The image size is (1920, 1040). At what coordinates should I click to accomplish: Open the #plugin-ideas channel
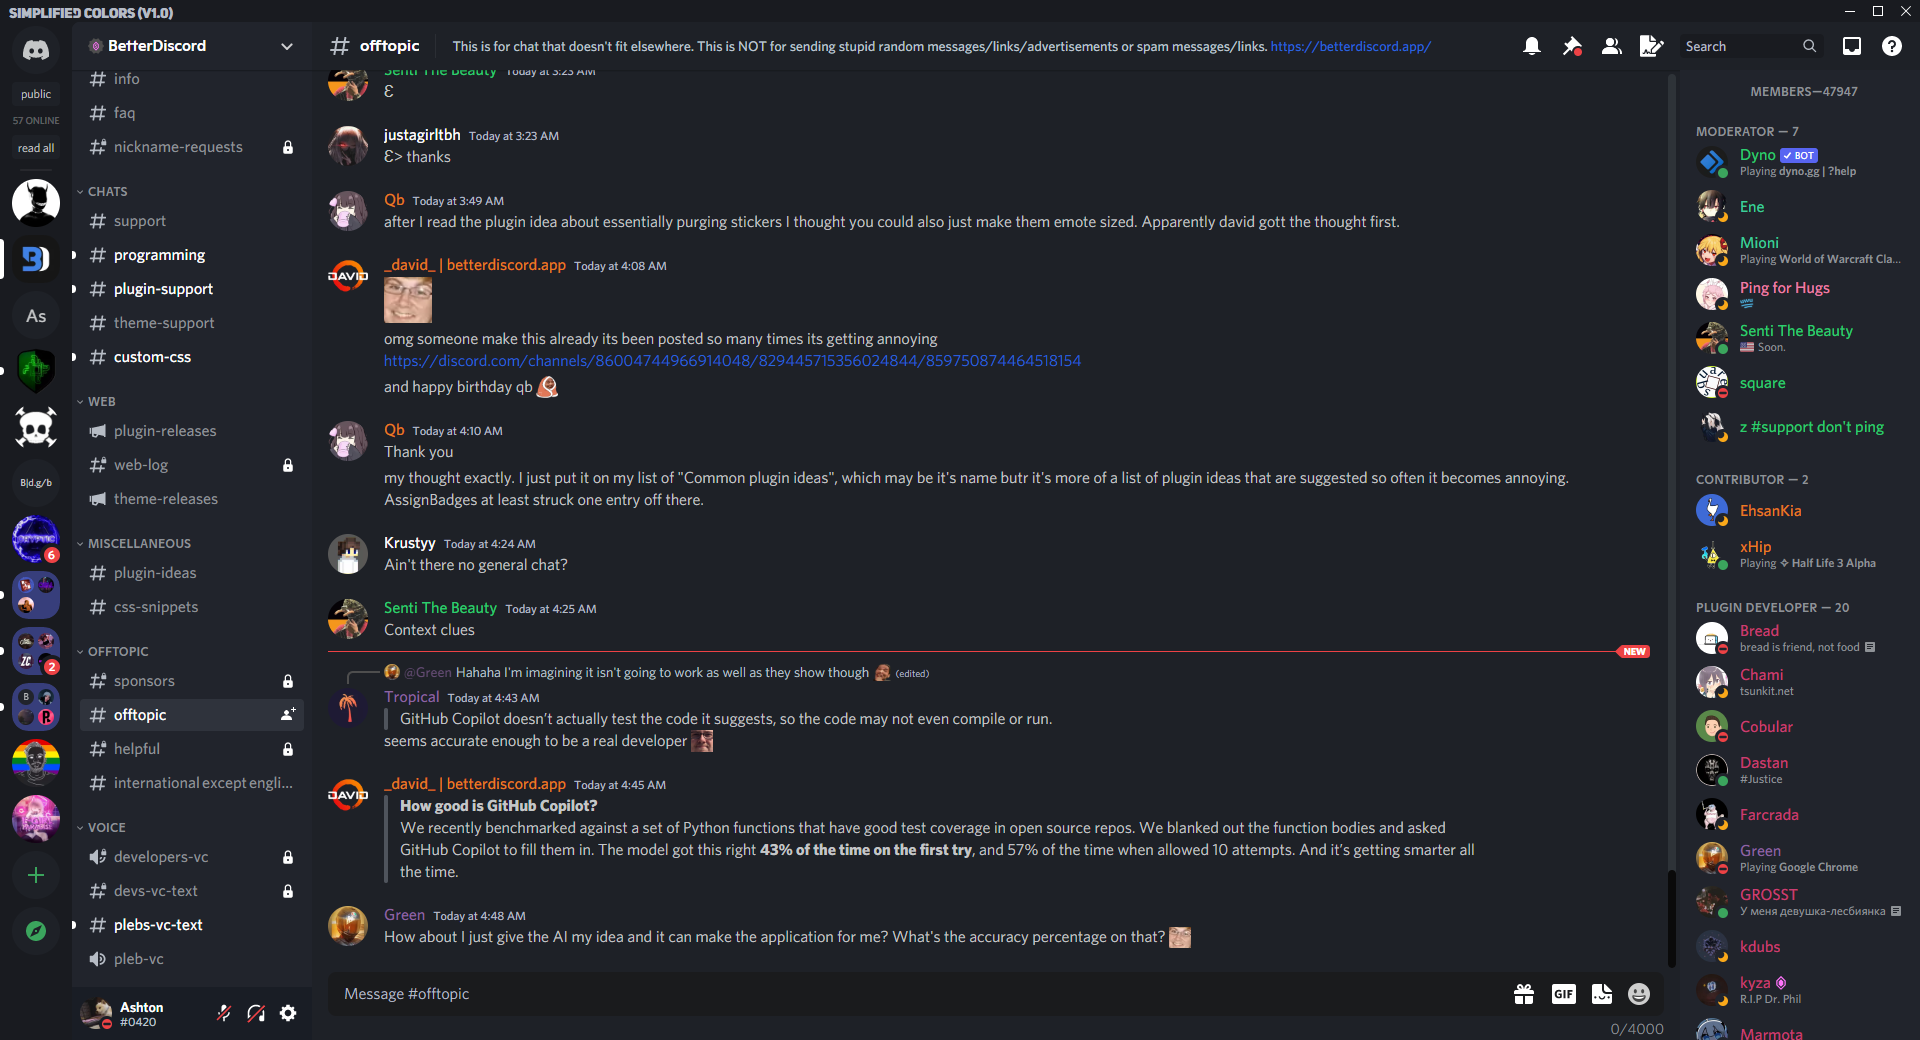coord(155,573)
